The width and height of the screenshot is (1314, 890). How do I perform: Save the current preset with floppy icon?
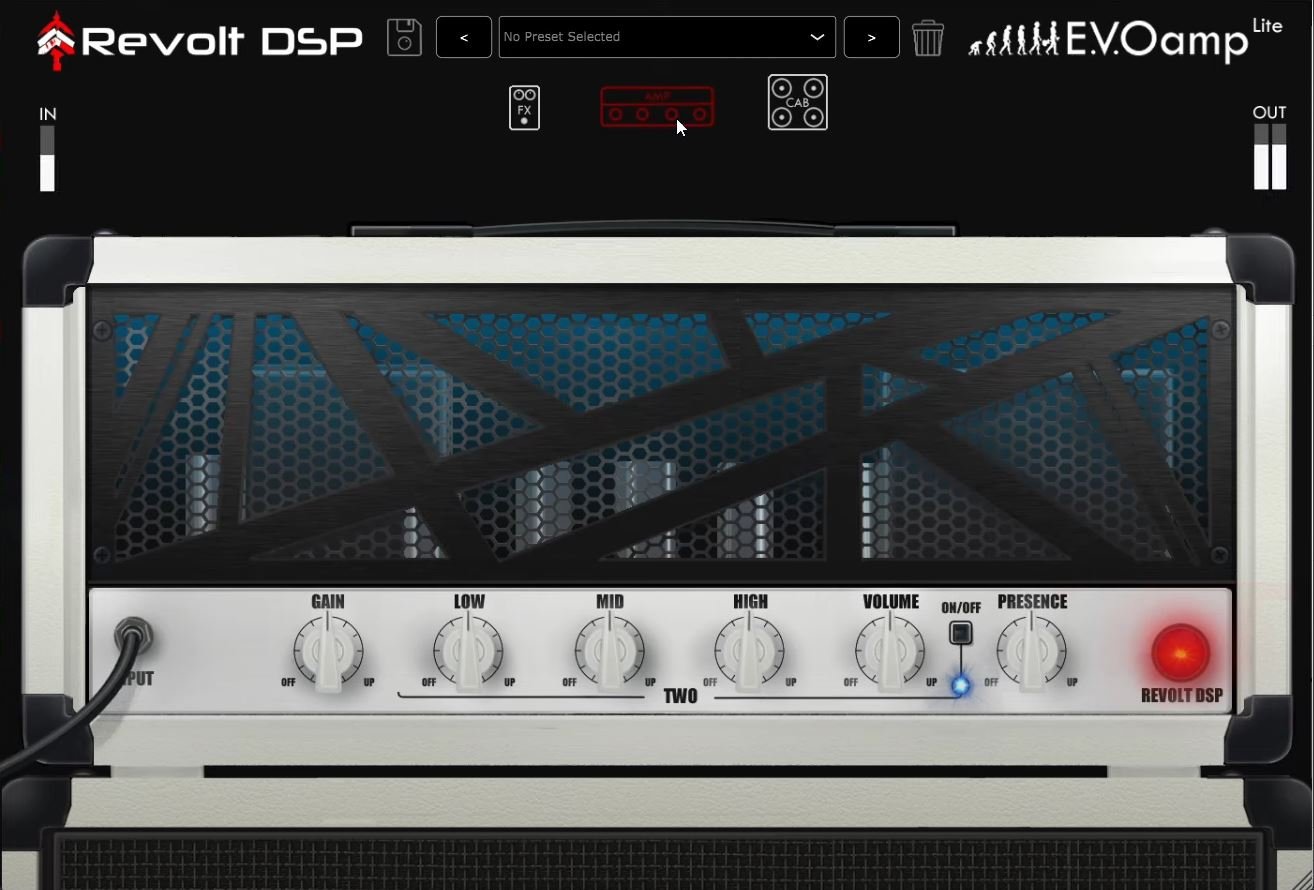[404, 36]
